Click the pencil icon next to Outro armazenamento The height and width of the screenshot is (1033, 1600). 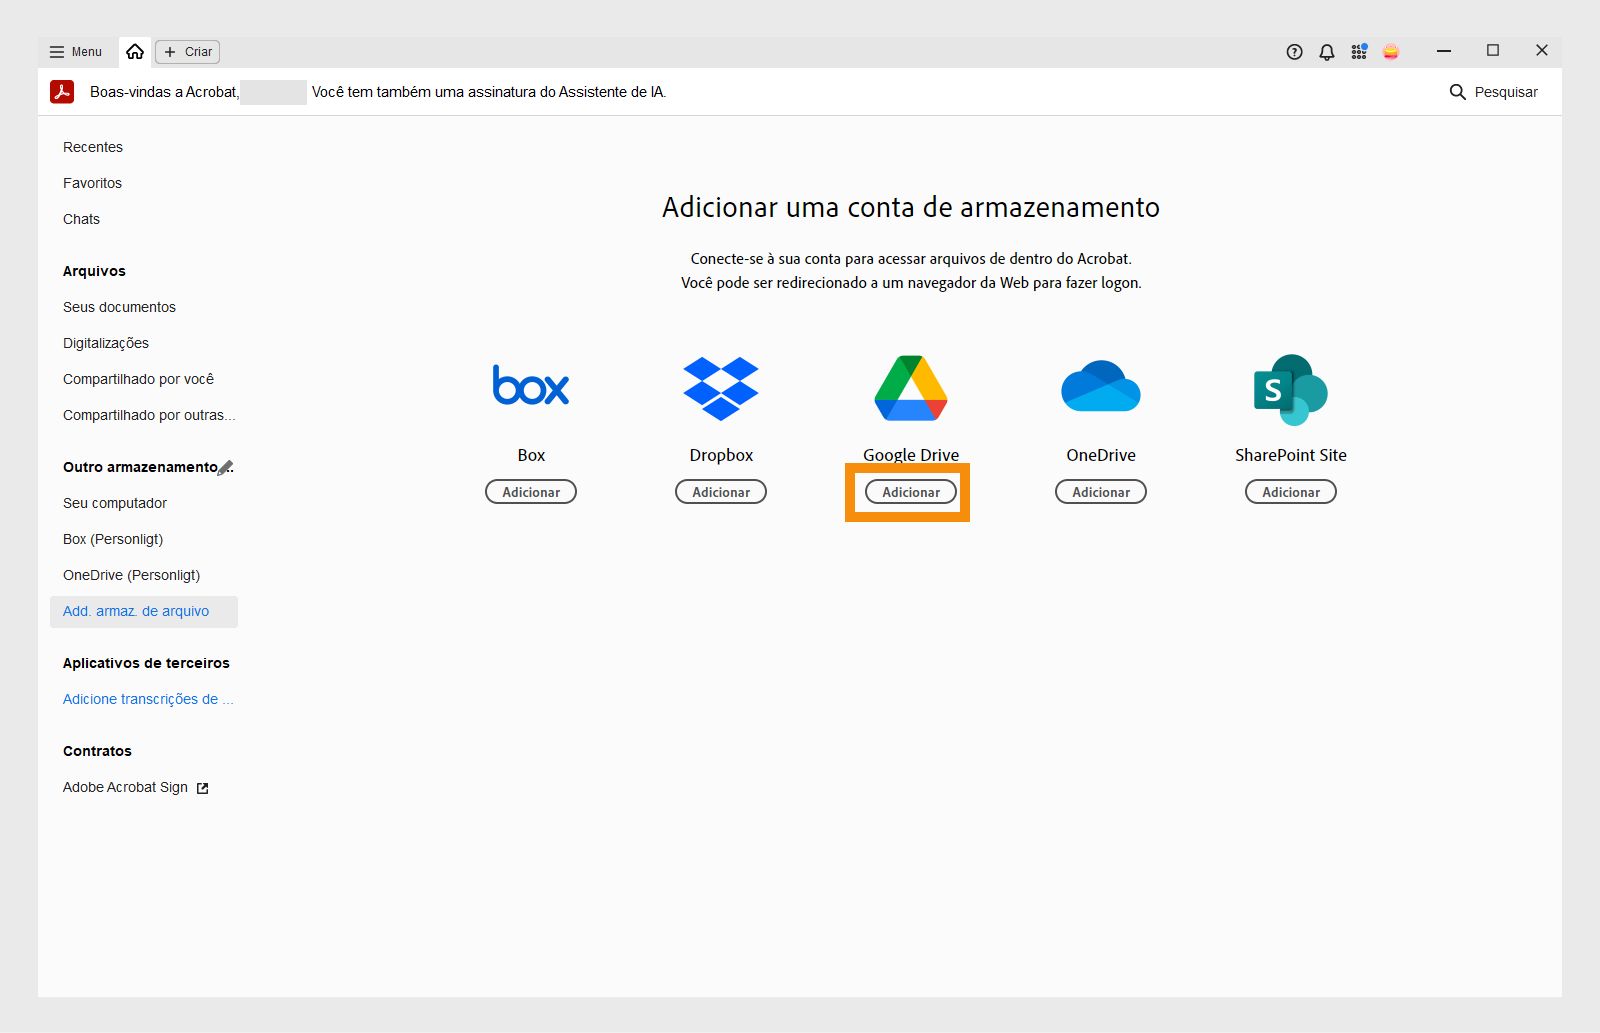(228, 466)
